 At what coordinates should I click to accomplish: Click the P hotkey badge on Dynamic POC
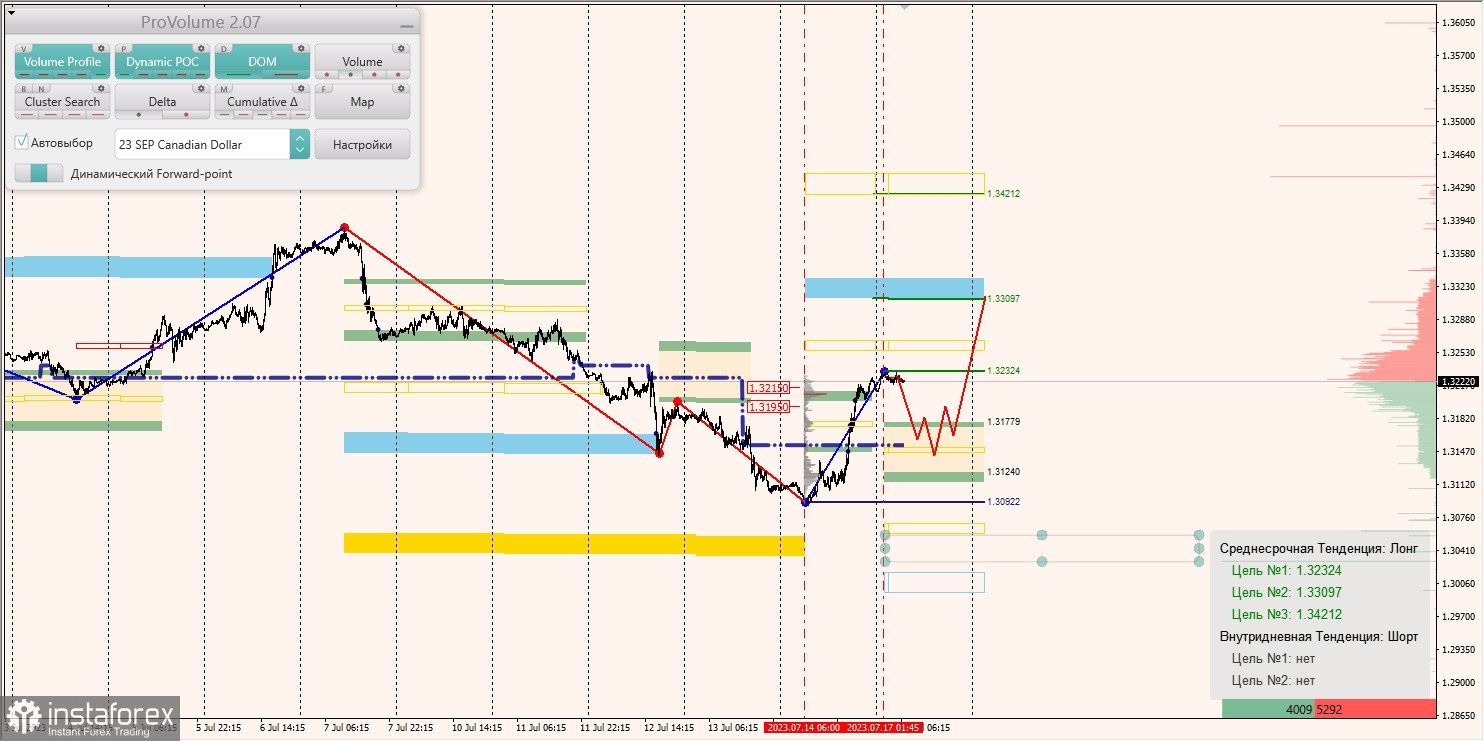pos(124,48)
